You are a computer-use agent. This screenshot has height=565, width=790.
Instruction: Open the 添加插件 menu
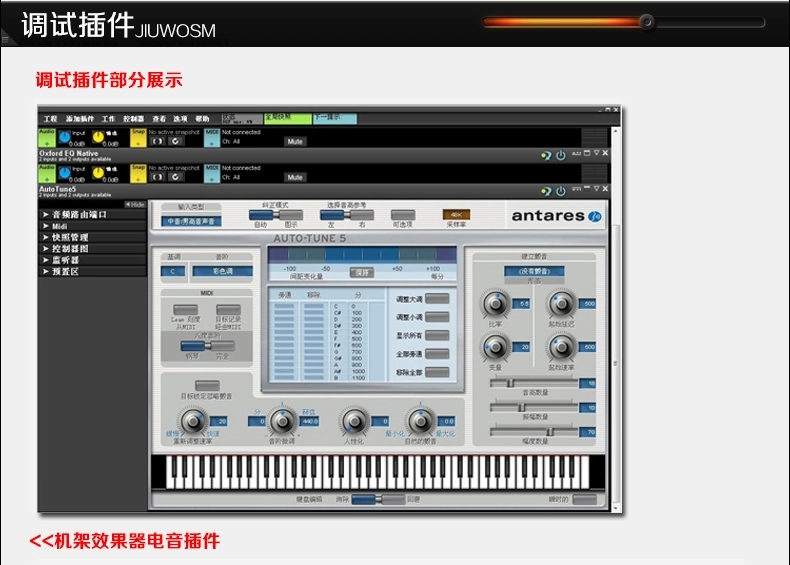click(80, 119)
